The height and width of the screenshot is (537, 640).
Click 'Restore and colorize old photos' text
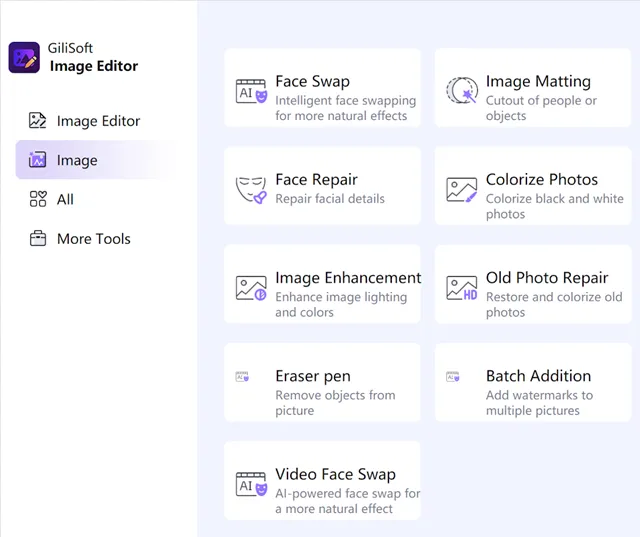[554, 304]
